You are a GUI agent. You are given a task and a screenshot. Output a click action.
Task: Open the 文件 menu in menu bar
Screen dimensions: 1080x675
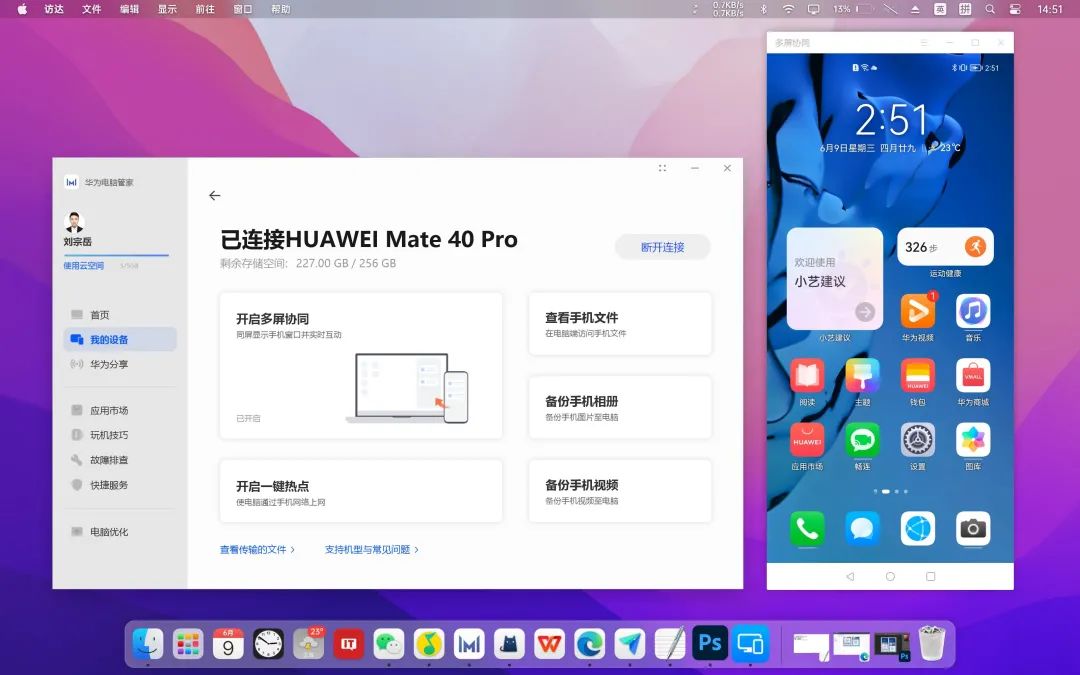click(92, 9)
